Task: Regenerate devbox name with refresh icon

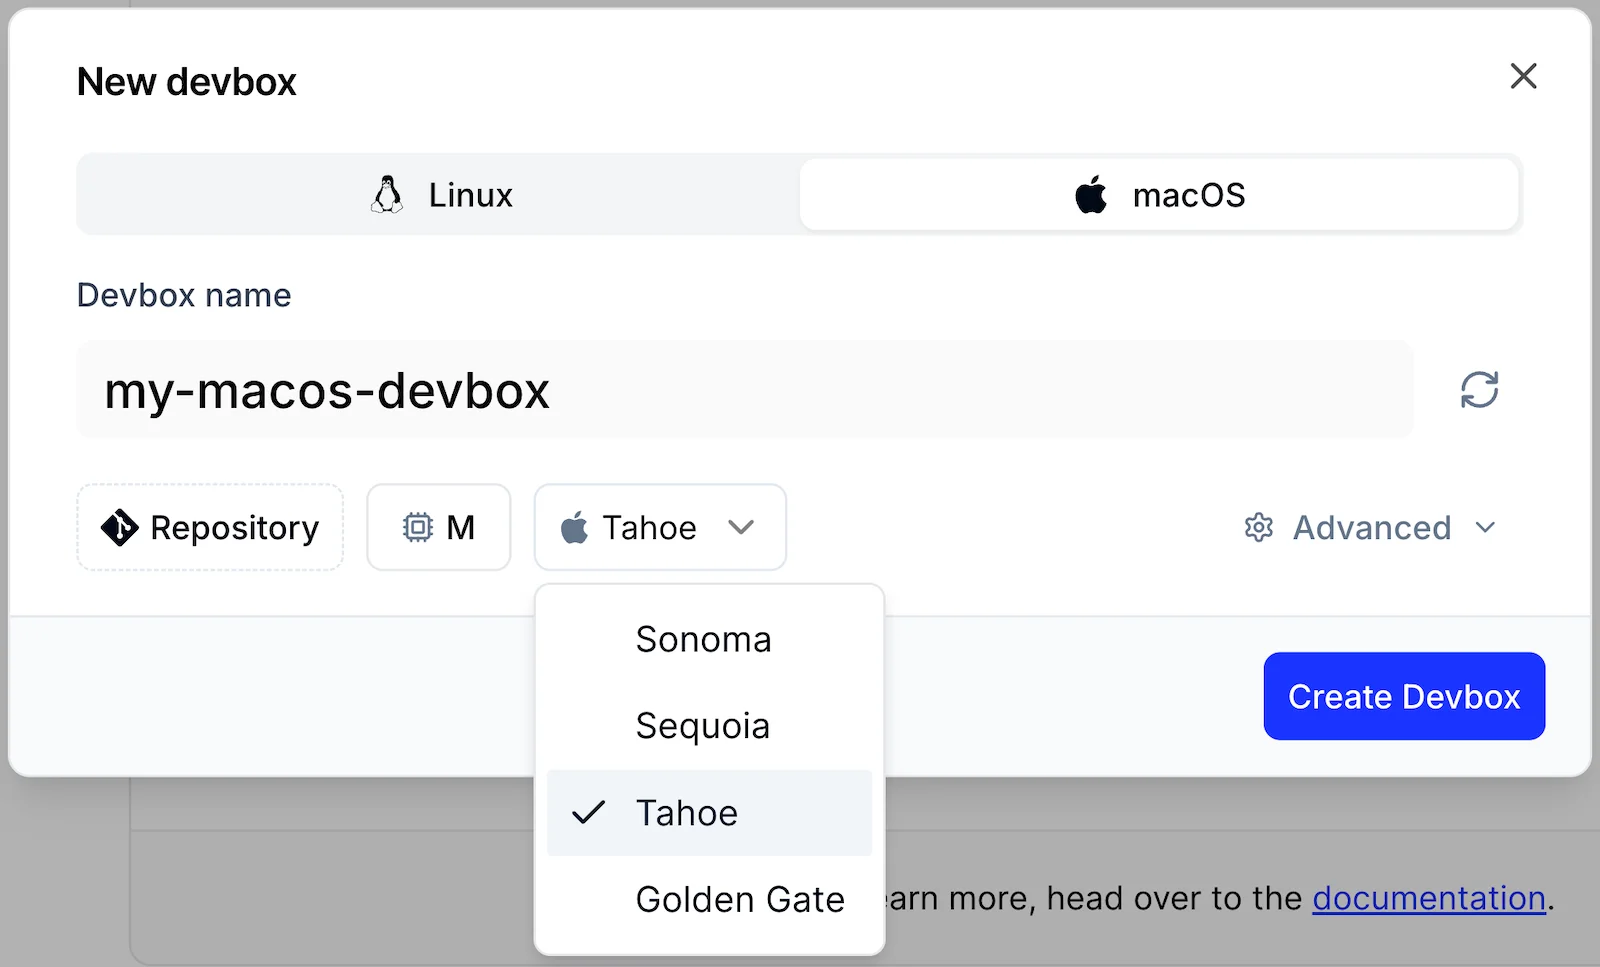Action: click(x=1479, y=390)
